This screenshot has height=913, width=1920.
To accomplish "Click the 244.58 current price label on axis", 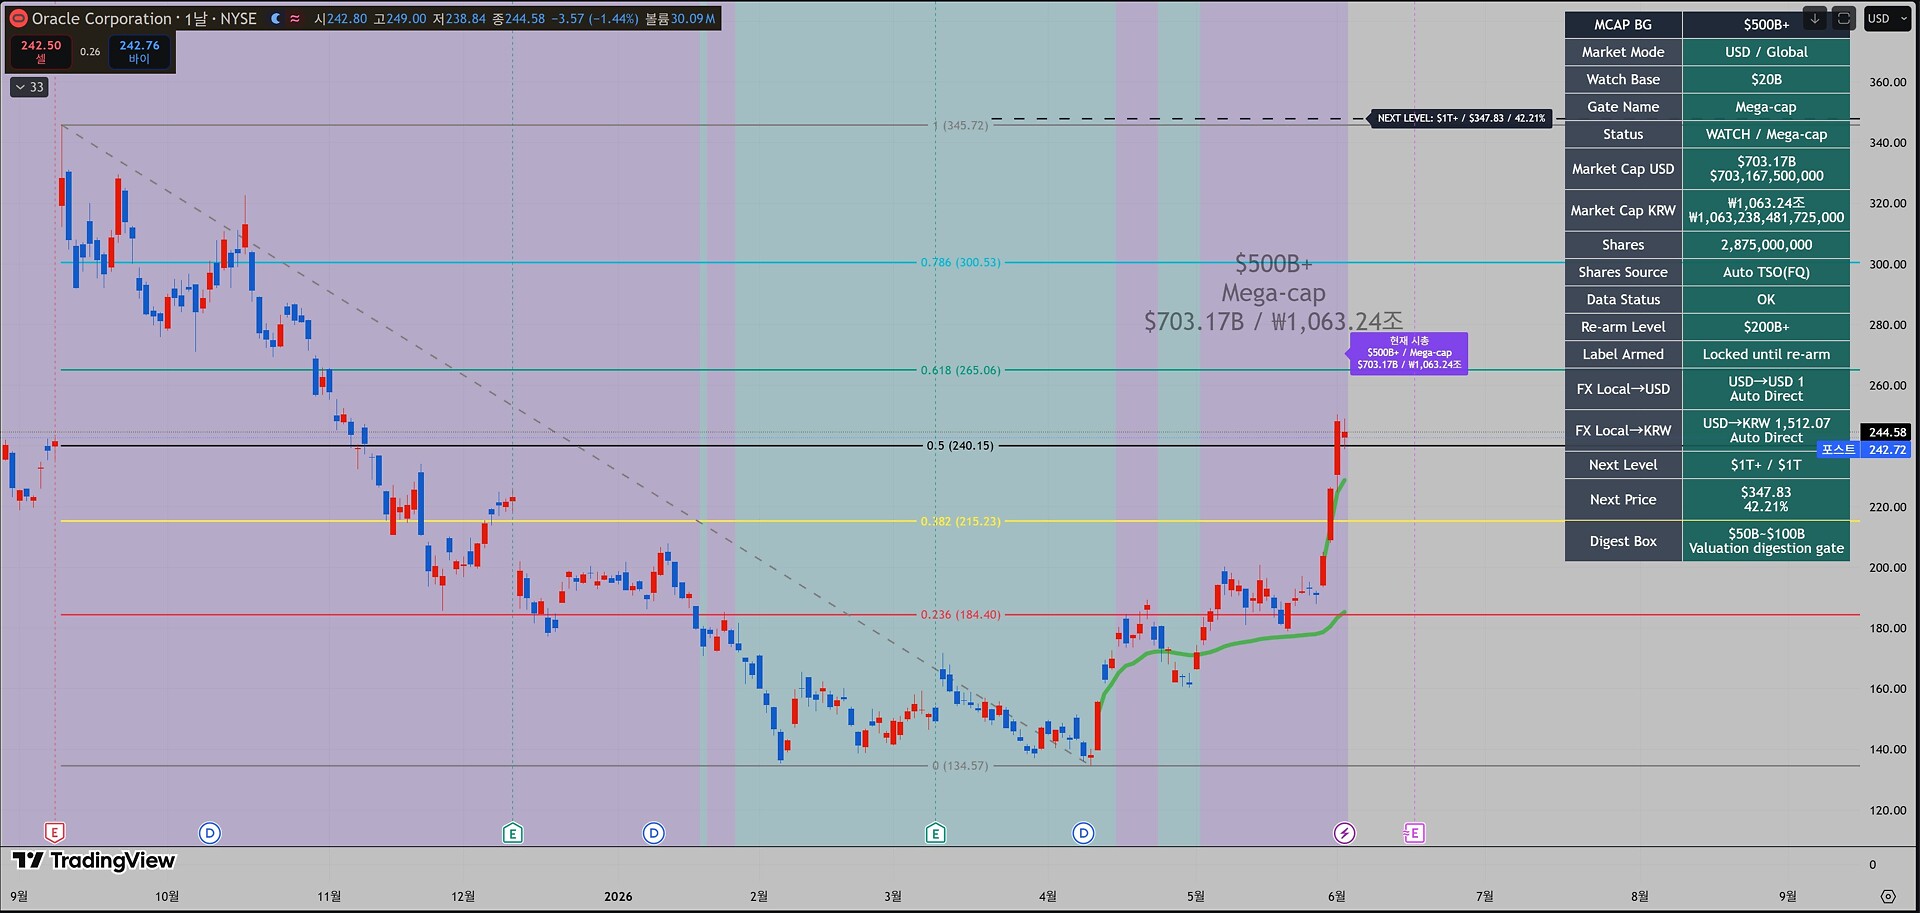I will [x=1887, y=432].
